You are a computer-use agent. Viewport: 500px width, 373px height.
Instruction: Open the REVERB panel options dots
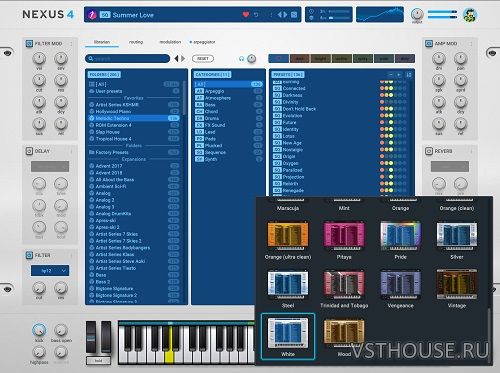click(x=471, y=151)
